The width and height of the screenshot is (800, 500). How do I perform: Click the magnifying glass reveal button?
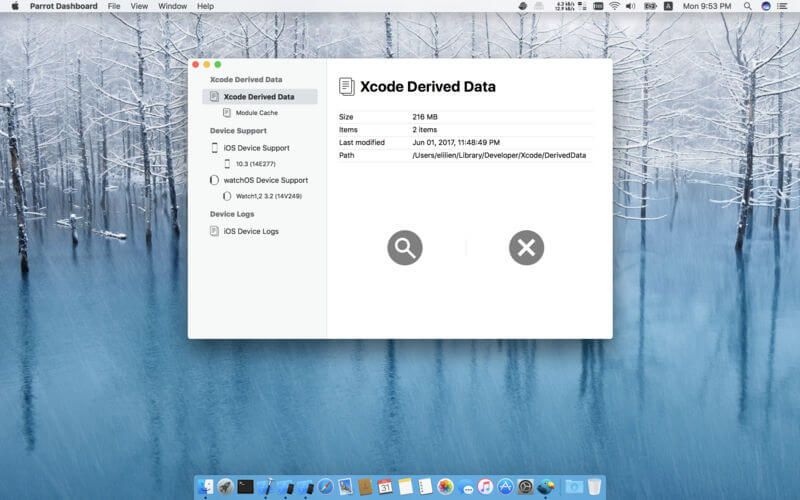click(405, 248)
